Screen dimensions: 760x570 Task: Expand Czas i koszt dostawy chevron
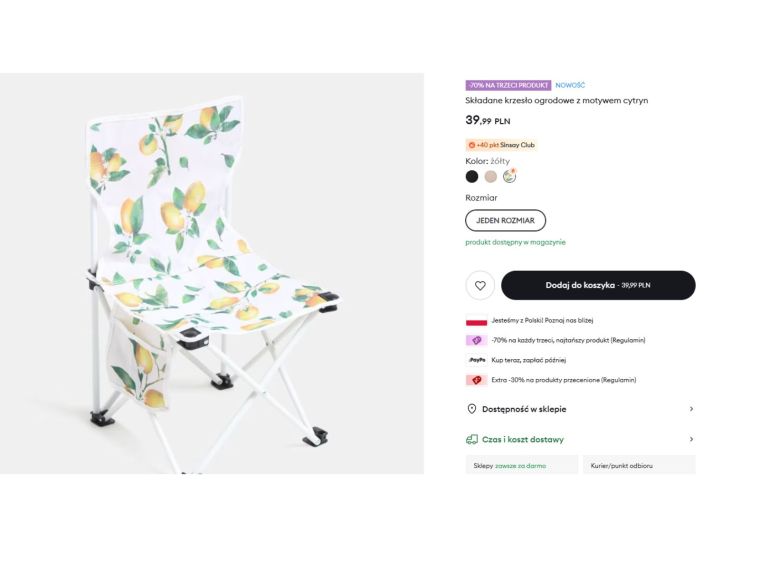[x=691, y=439]
